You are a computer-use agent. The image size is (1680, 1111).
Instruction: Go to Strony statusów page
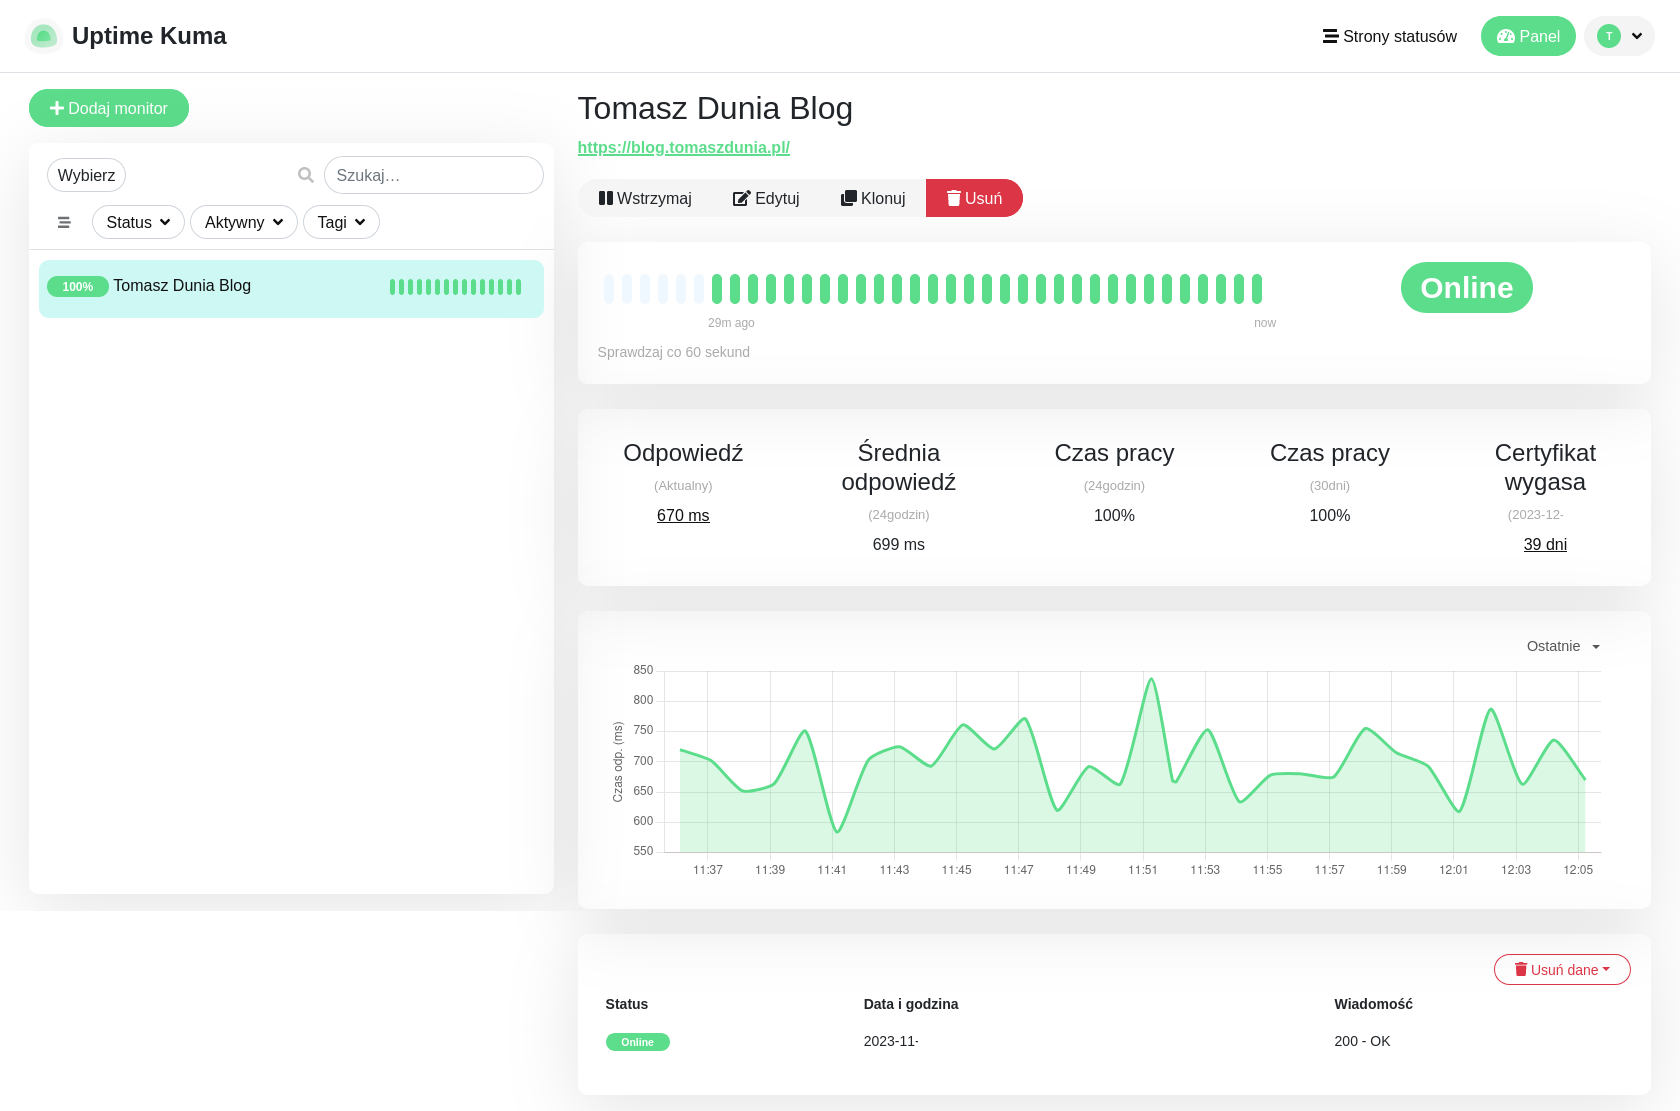[x=1389, y=36]
